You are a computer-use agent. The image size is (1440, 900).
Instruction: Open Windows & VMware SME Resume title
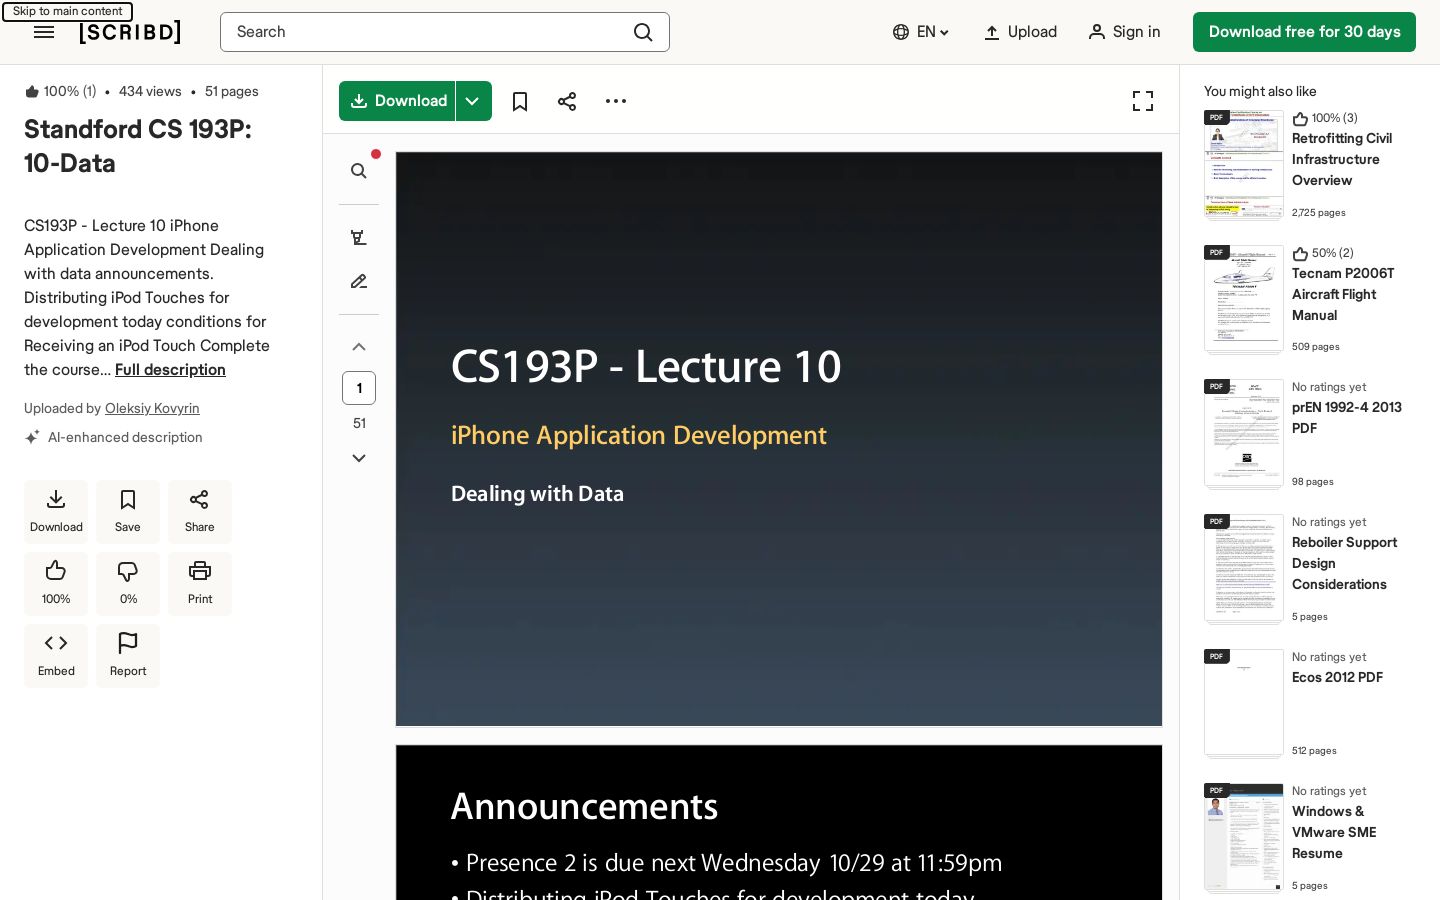[x=1334, y=832]
